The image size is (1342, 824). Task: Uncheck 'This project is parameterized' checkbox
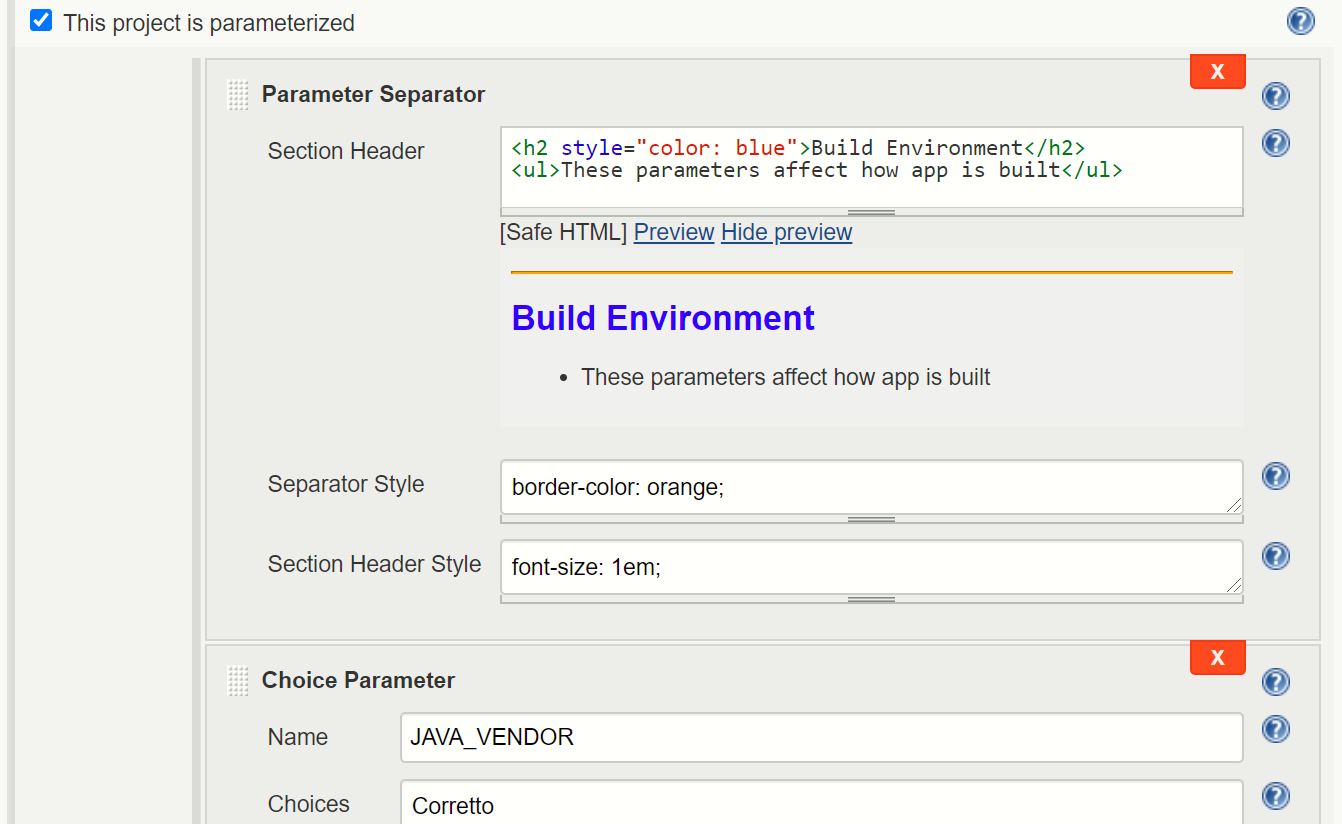[x=41, y=21]
